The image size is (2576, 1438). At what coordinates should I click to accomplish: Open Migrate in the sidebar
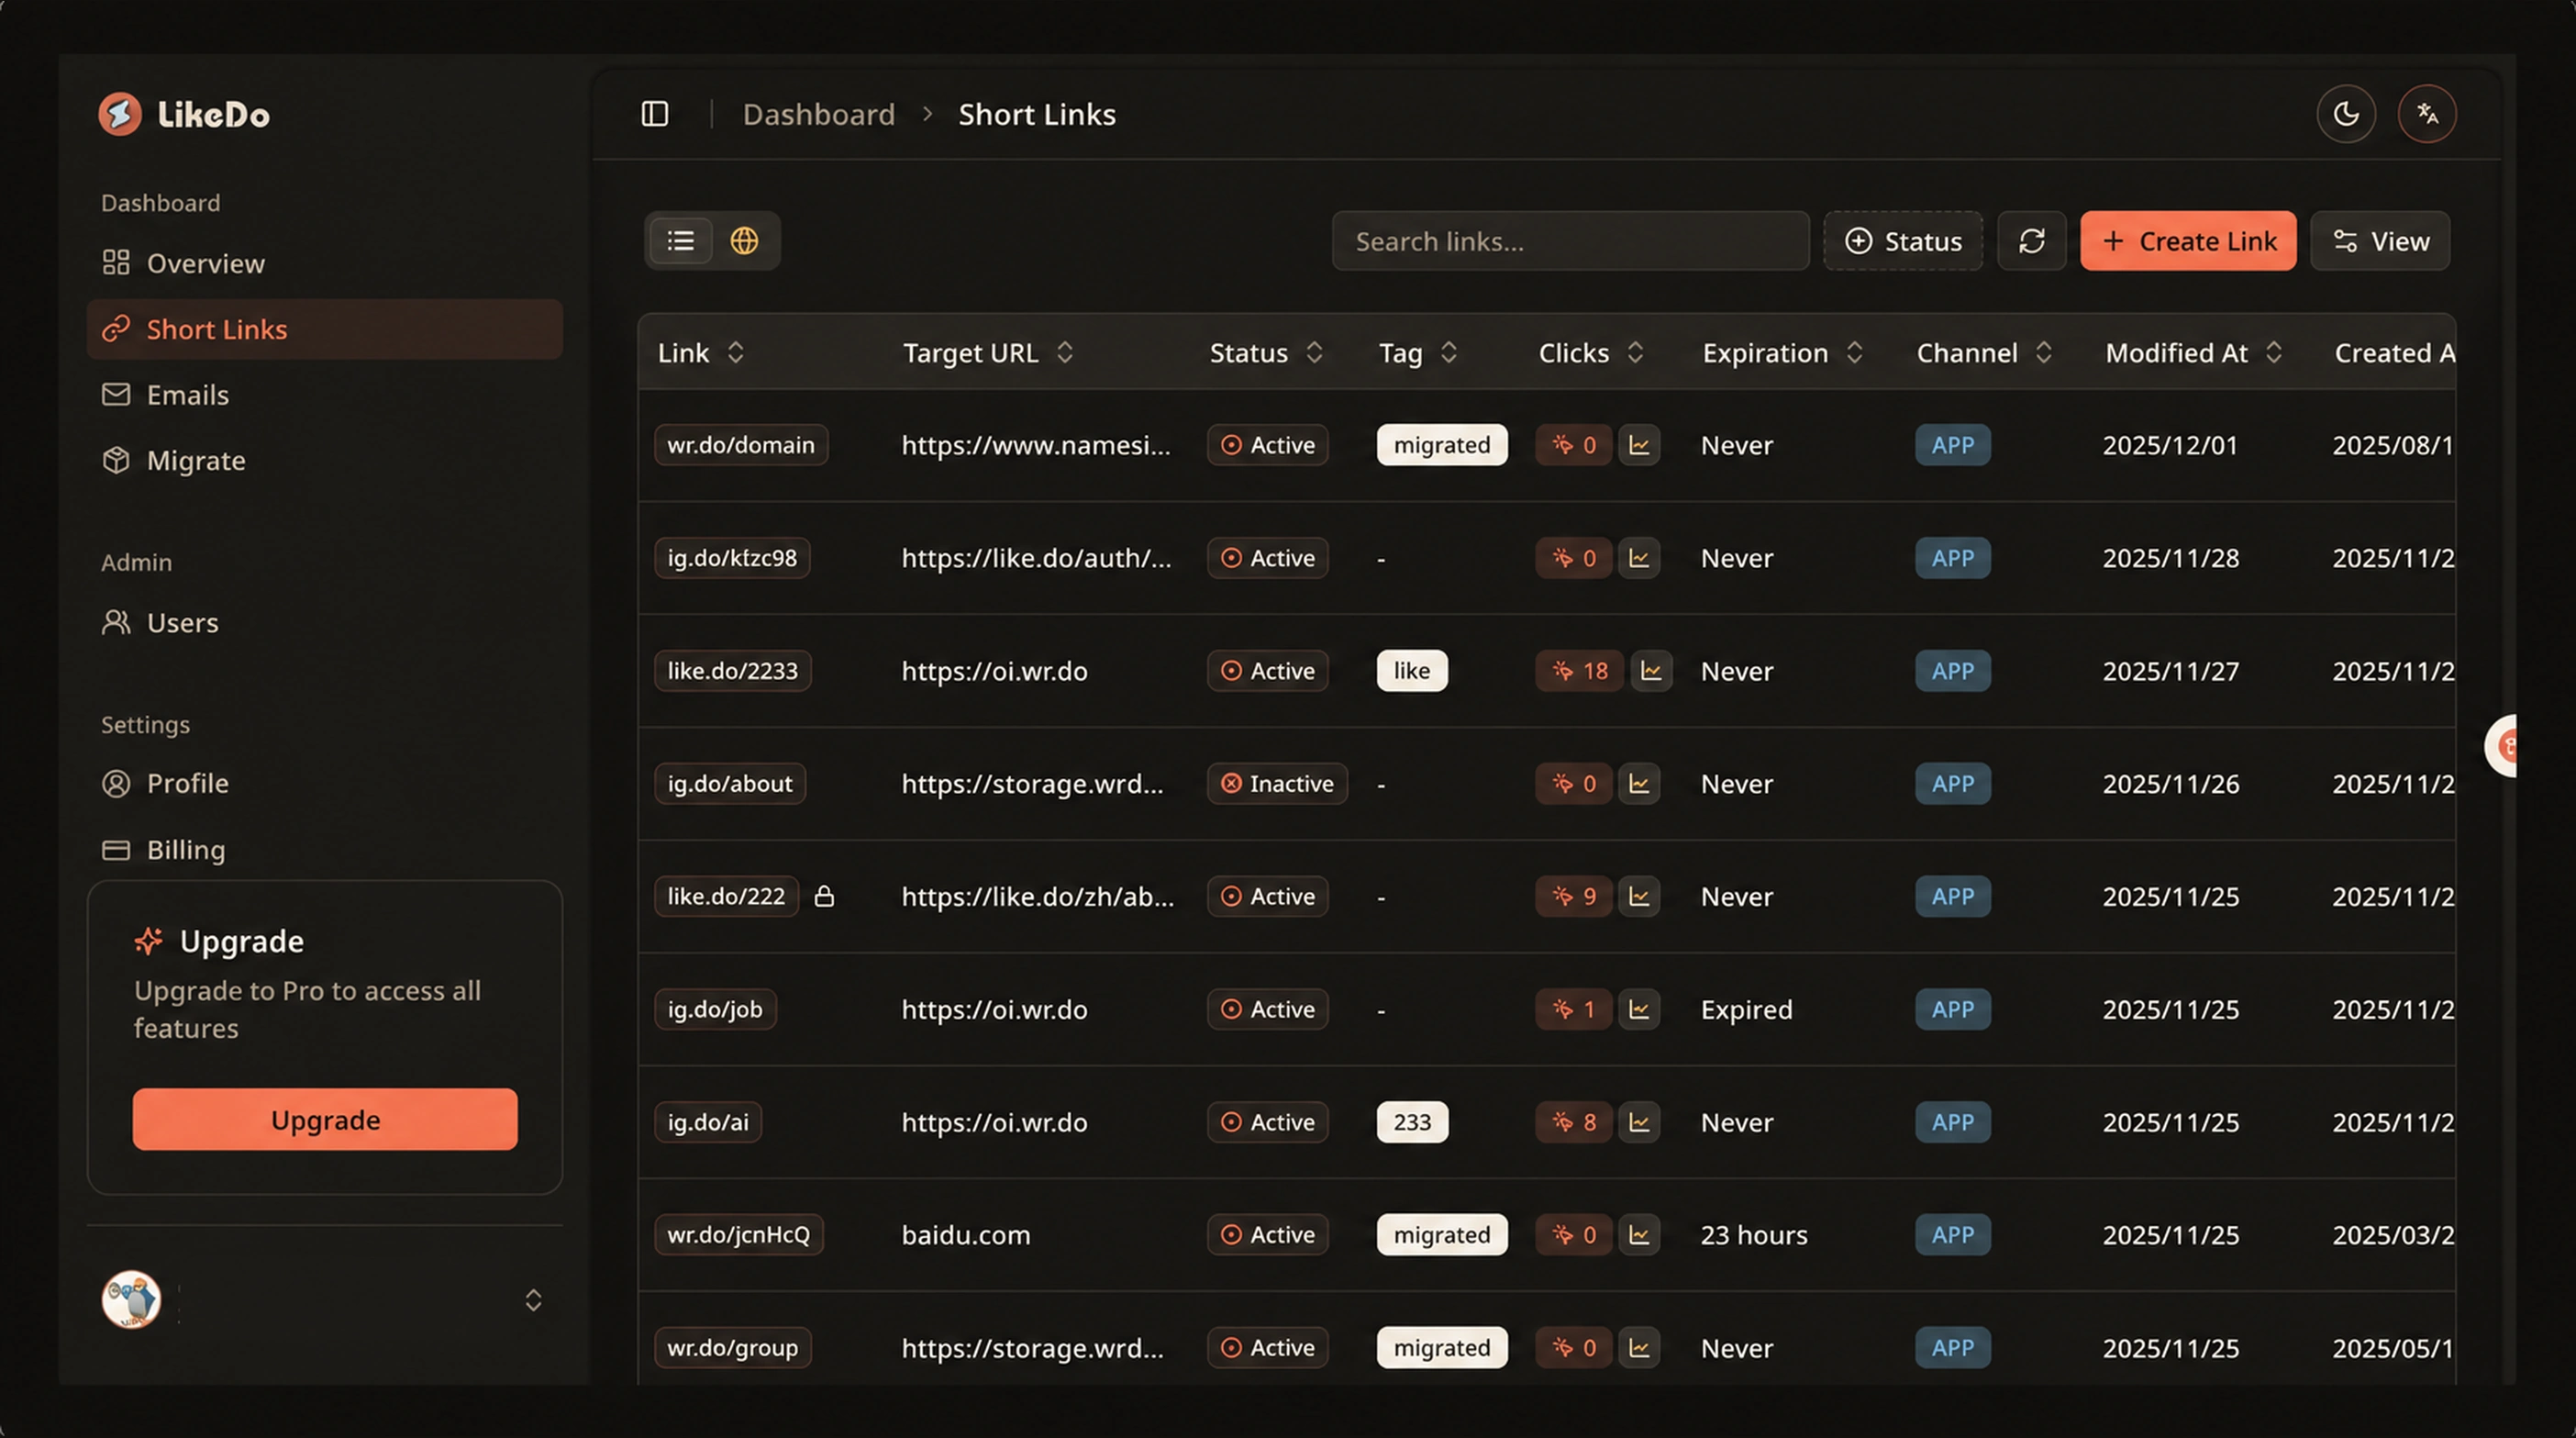[x=324, y=461]
